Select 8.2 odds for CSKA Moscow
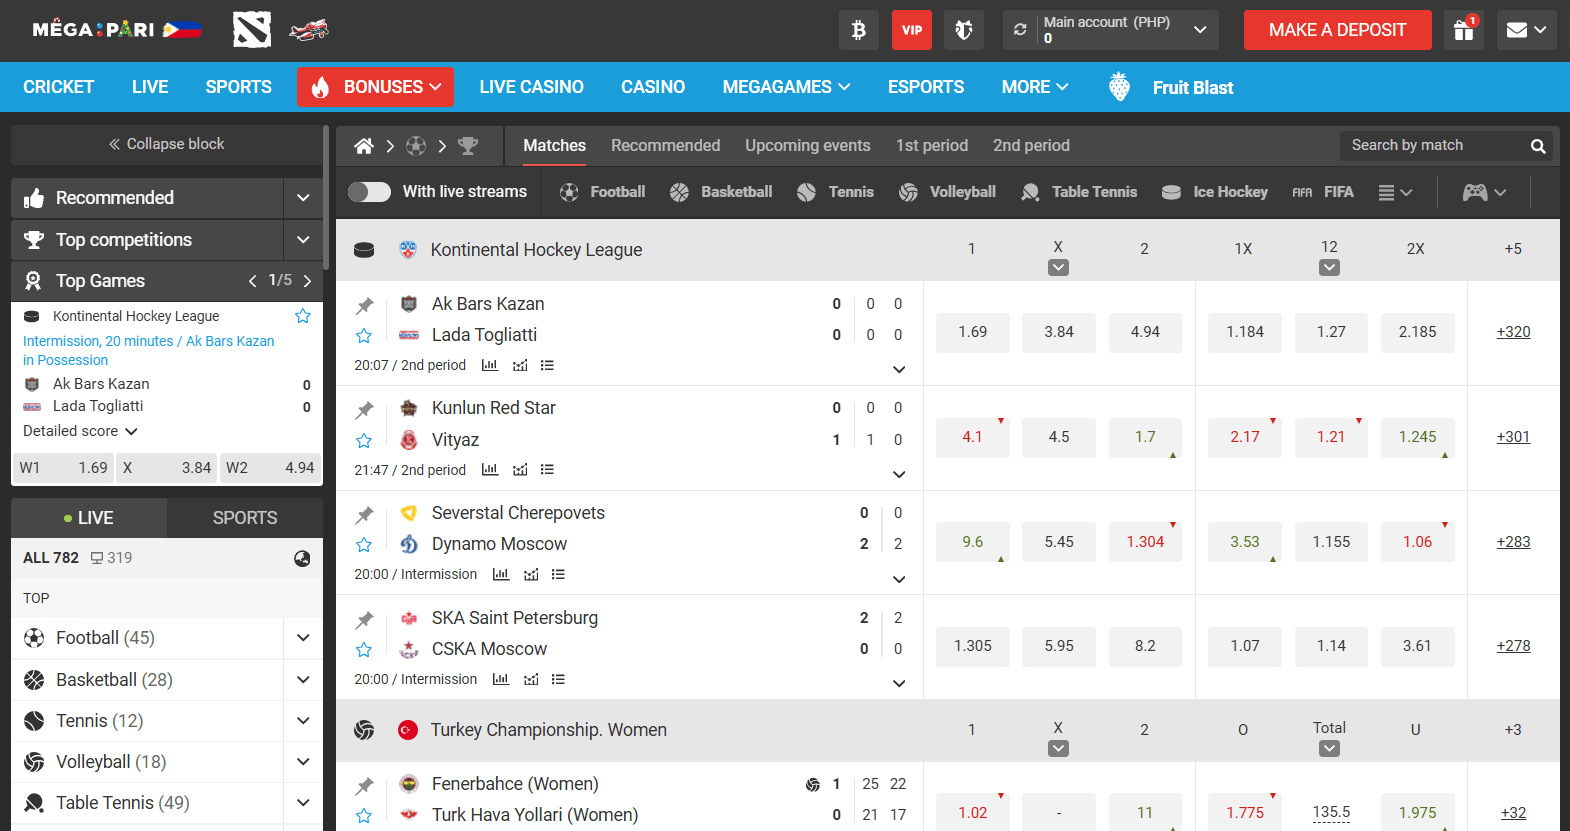This screenshot has width=1570, height=831. [x=1145, y=647]
